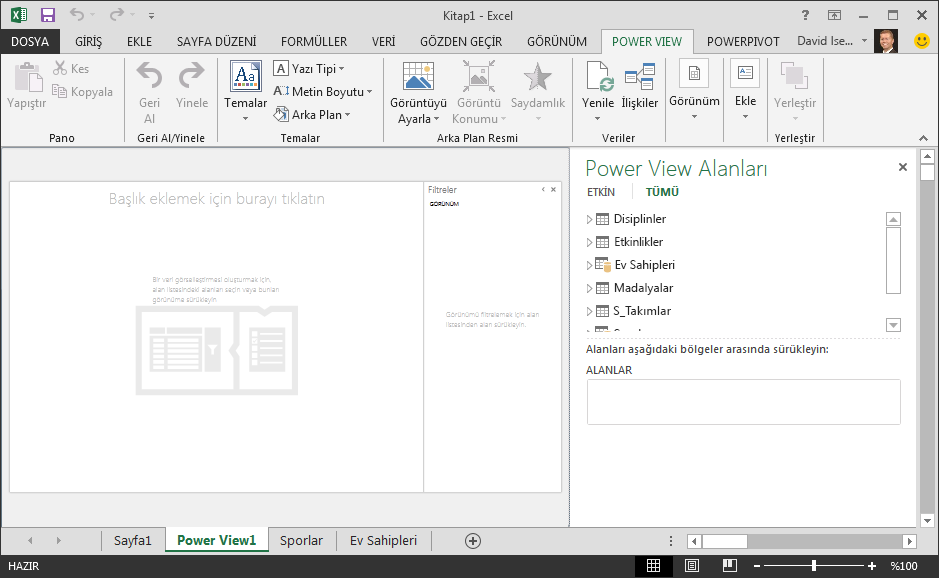Viewport: 939px width, 578px height.
Task: Open the Sayfa1 sheet tab
Action: (x=132, y=540)
